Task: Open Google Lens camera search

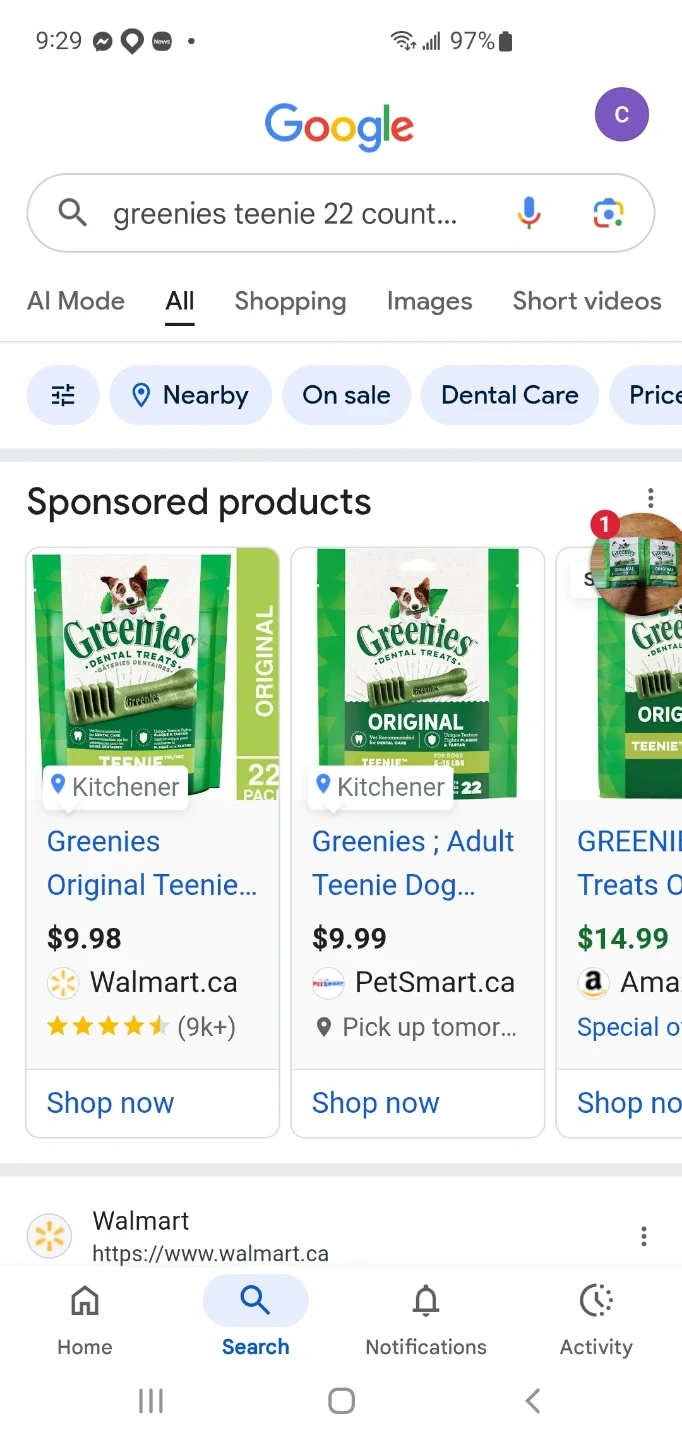Action: [608, 213]
